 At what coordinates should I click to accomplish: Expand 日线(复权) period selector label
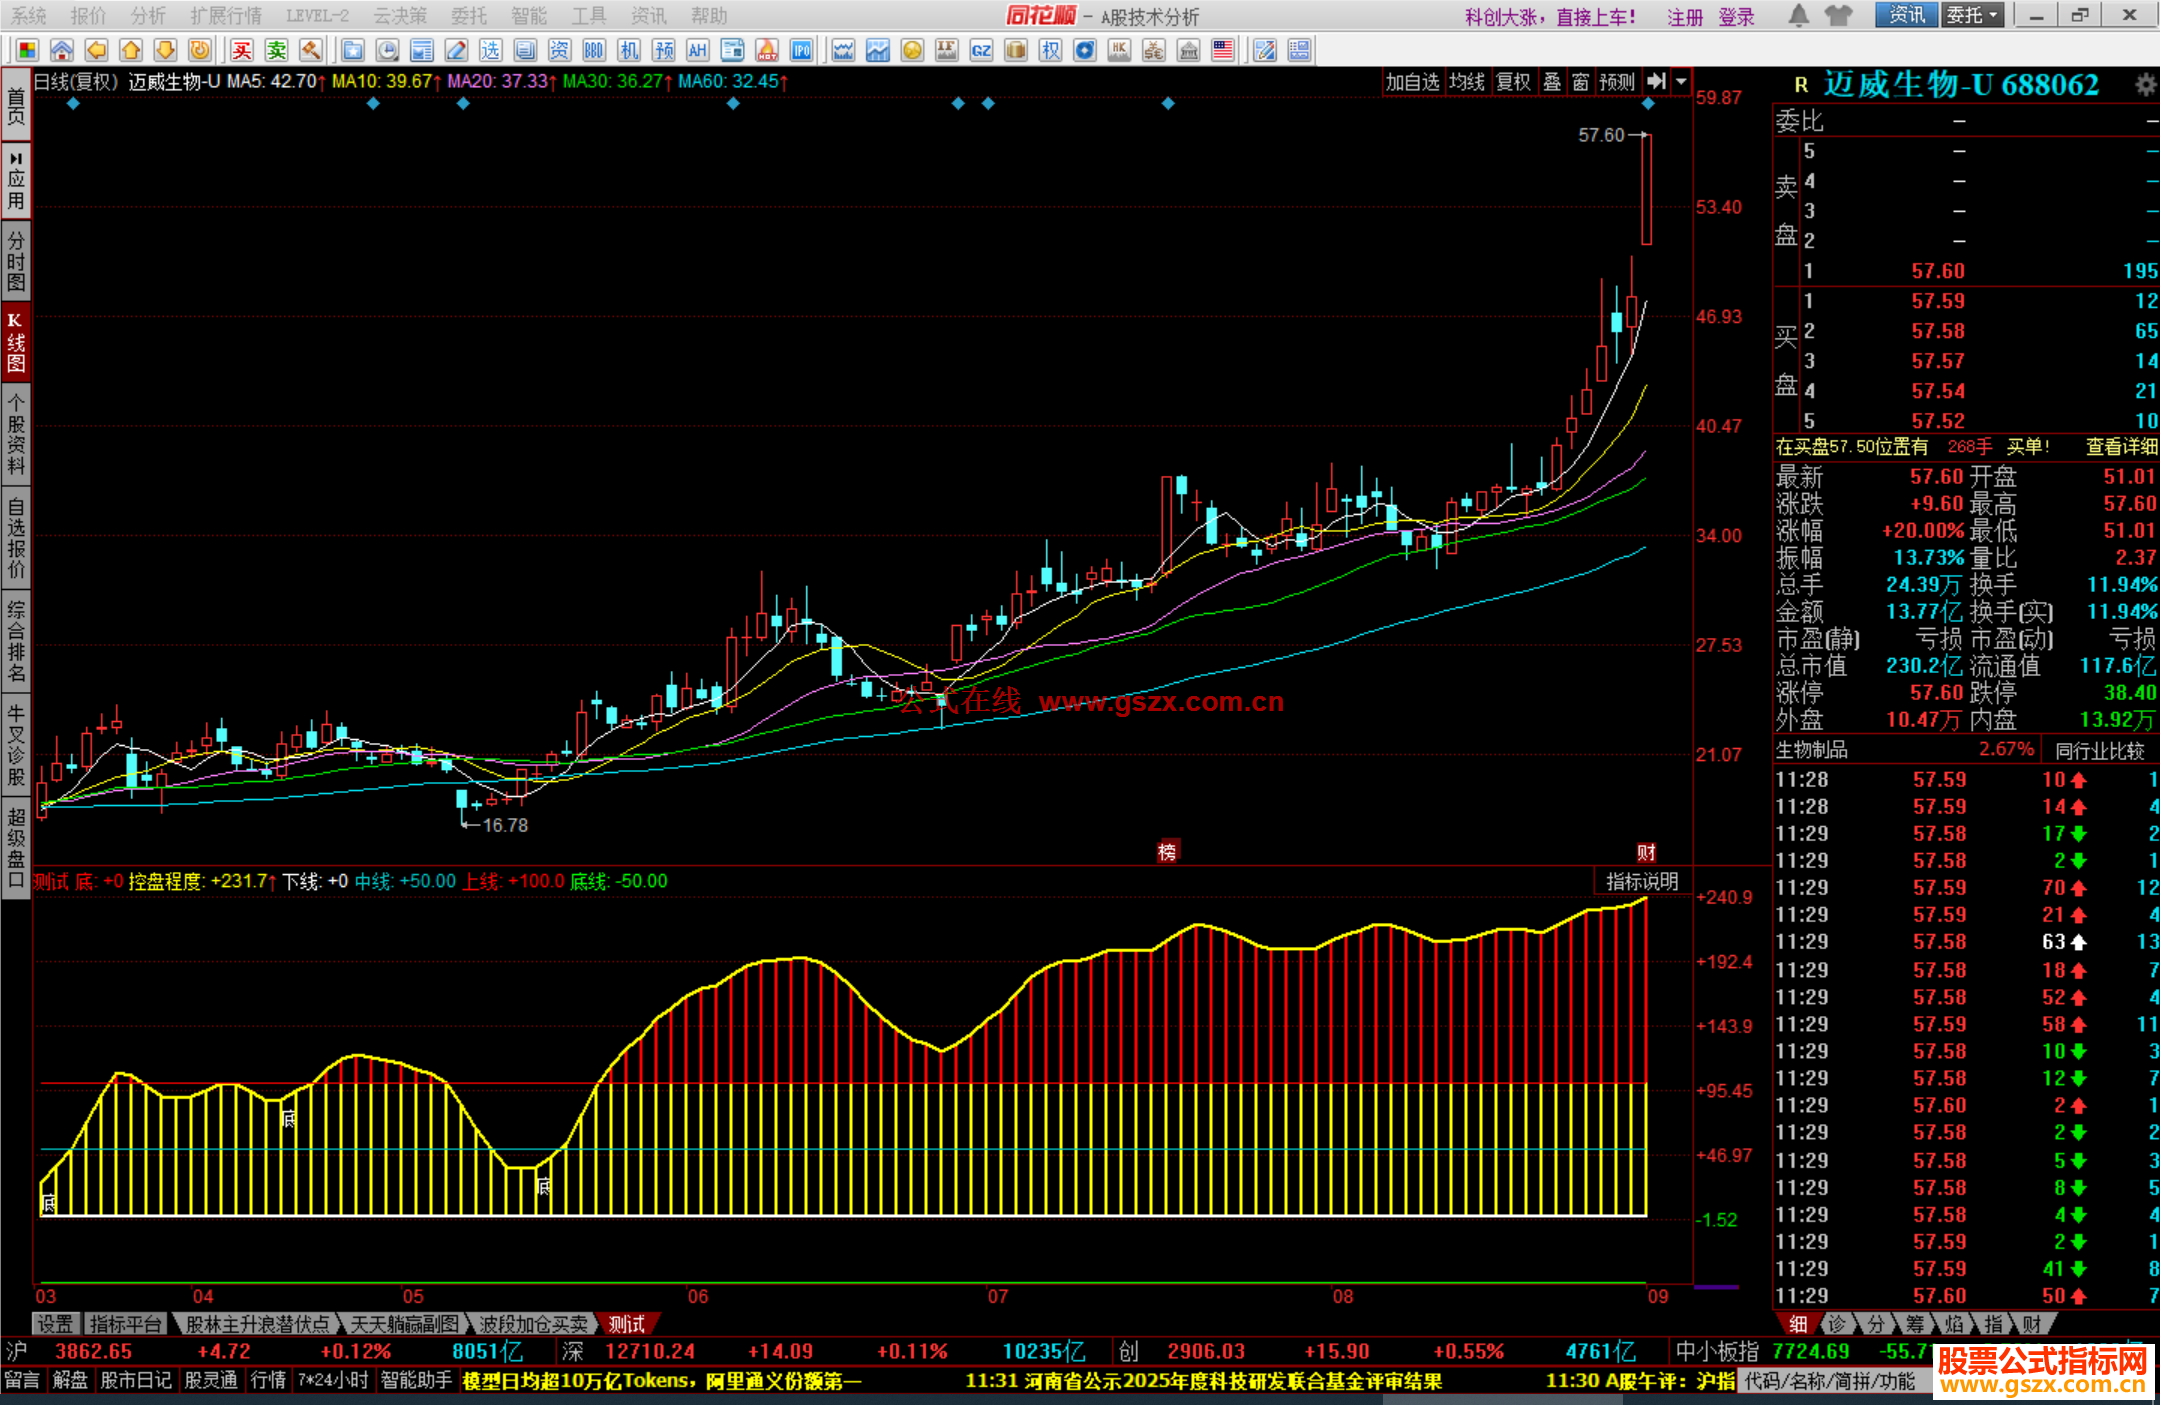coord(76,82)
